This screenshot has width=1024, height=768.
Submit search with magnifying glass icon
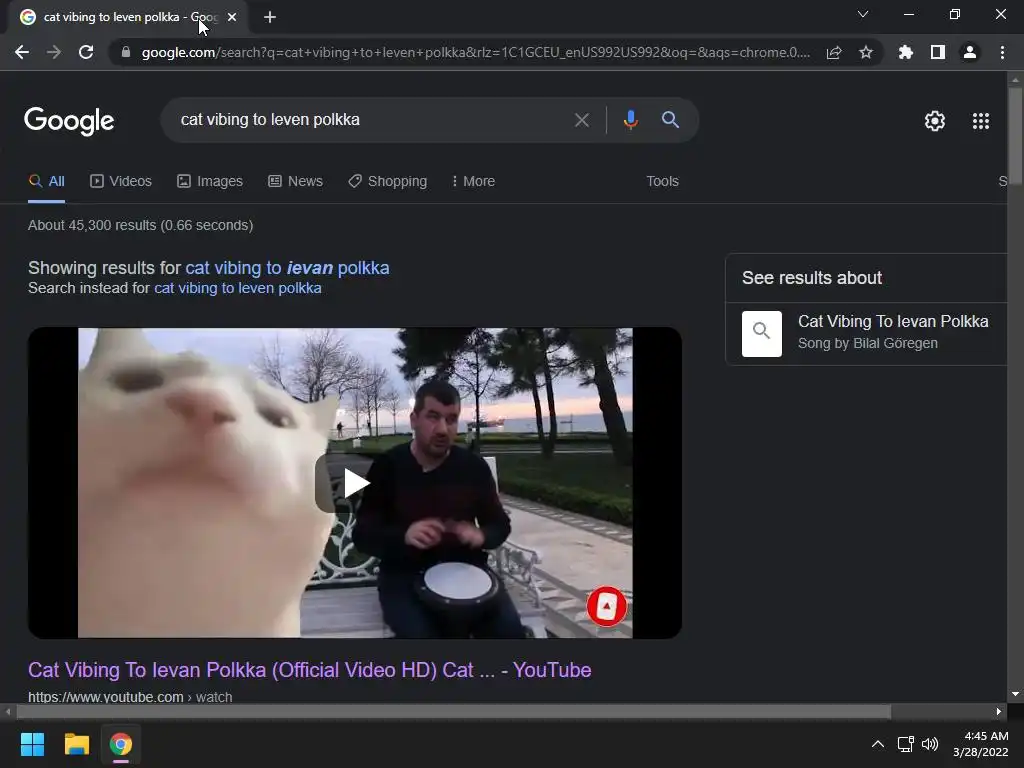(670, 120)
